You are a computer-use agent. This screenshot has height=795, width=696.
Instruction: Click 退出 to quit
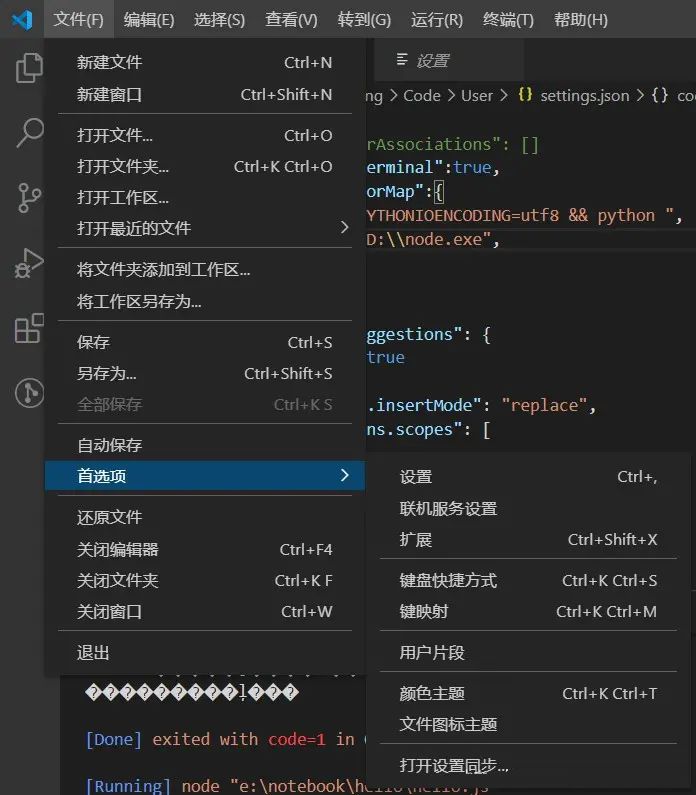coord(205,653)
